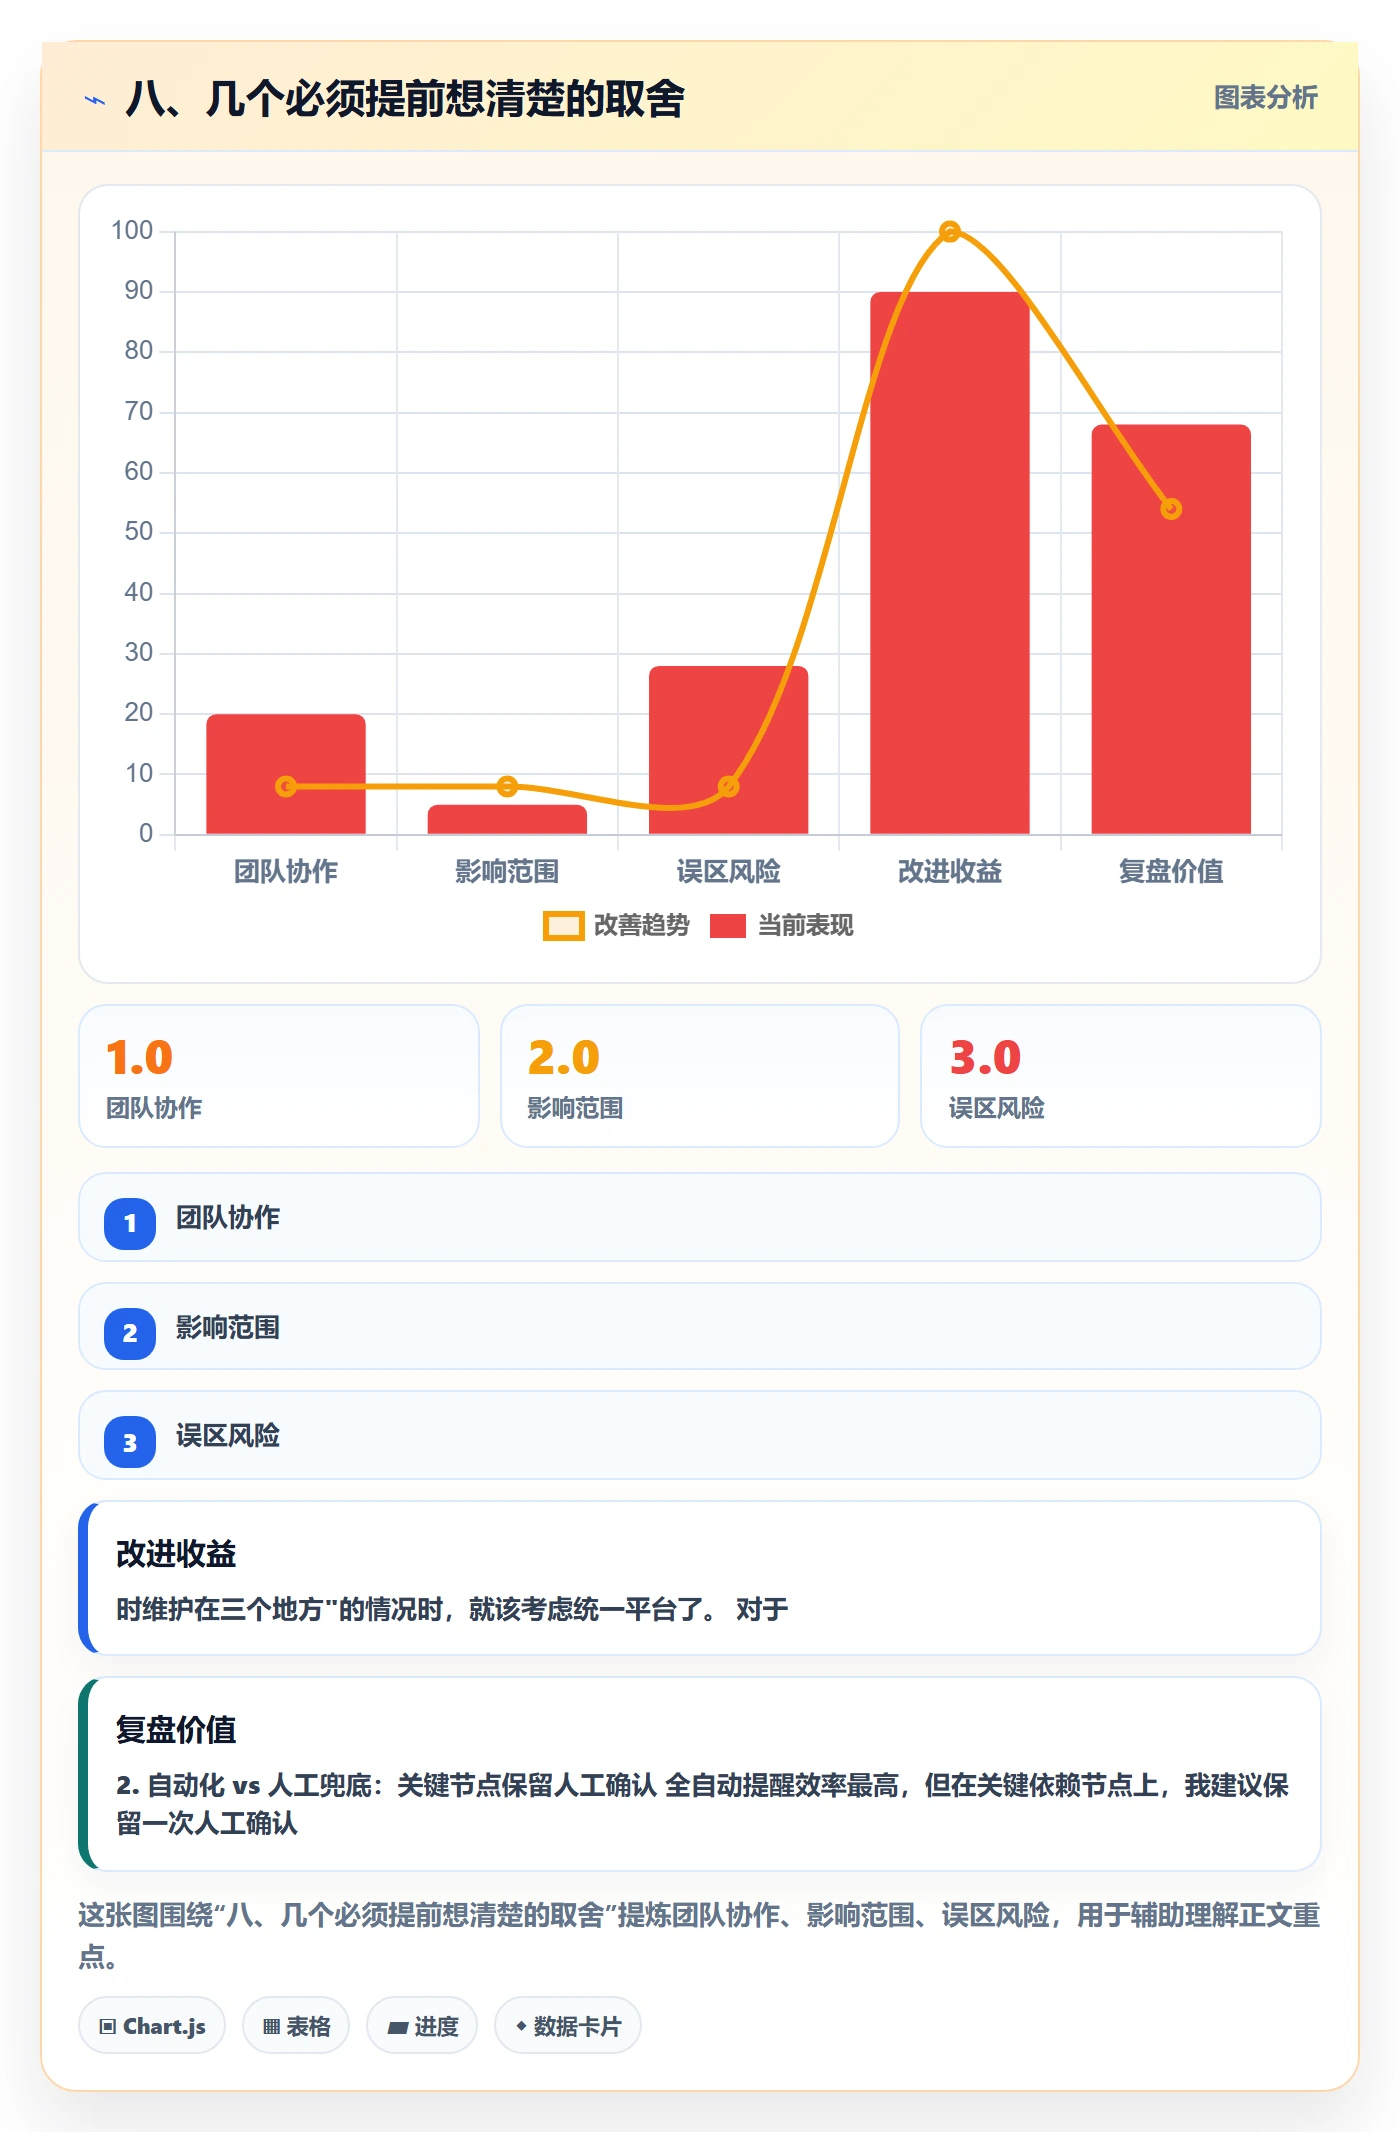
Task: Click the text starting 时维护在三个地方
Action: 452,1609
